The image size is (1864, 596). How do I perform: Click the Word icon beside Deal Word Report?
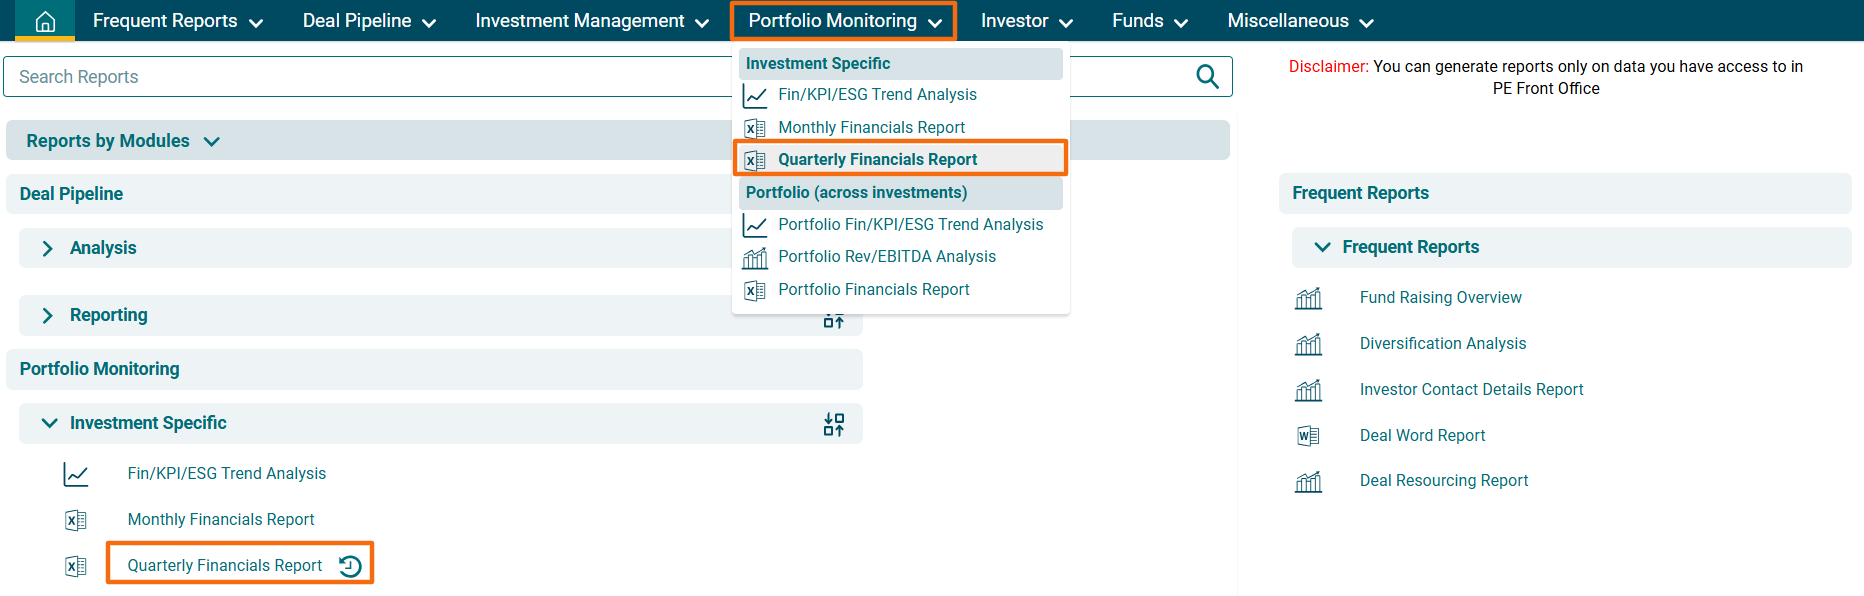tap(1308, 436)
